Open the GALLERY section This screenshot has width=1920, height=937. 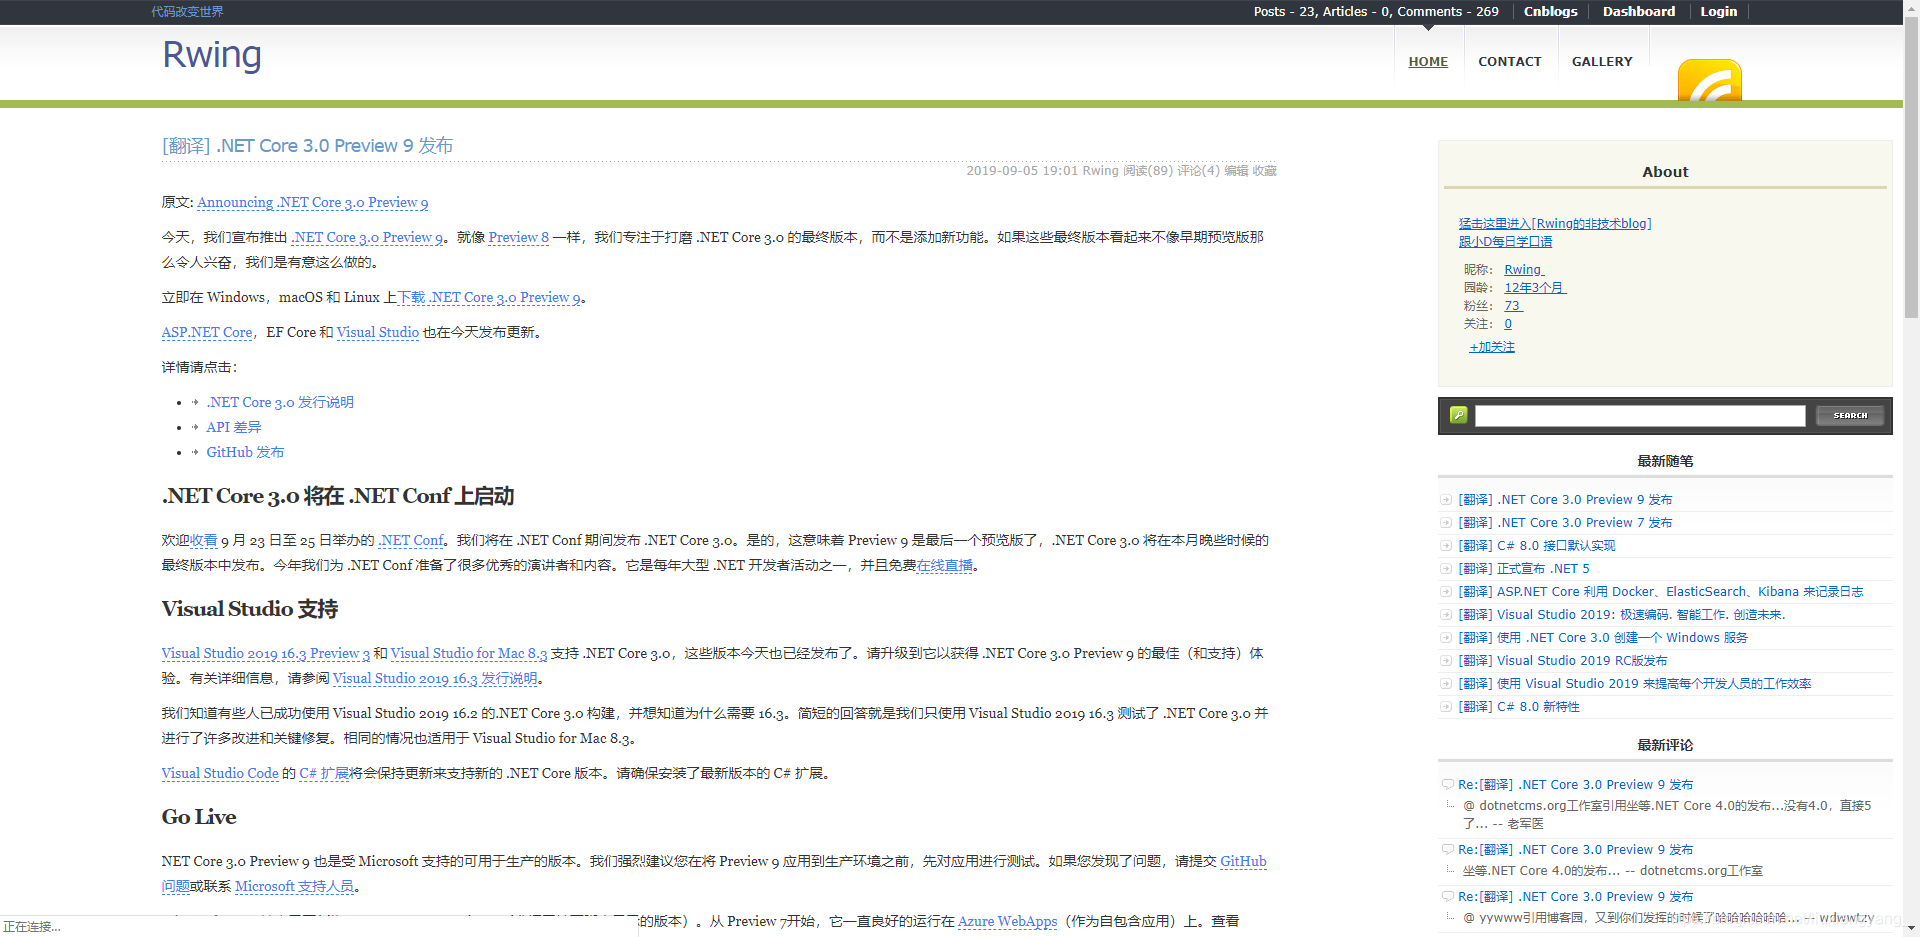pos(1602,61)
